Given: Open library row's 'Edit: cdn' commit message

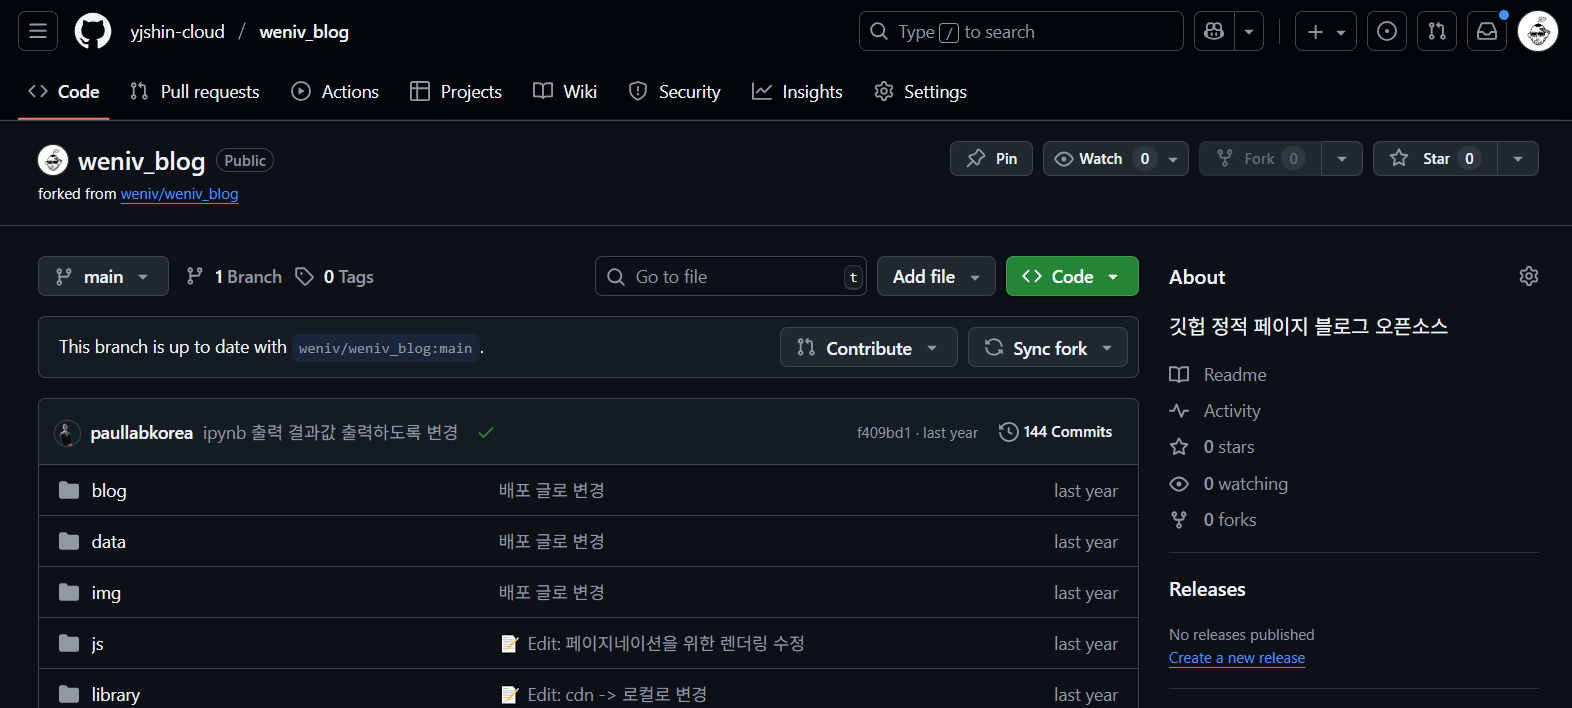Looking at the screenshot, I should [617, 694].
